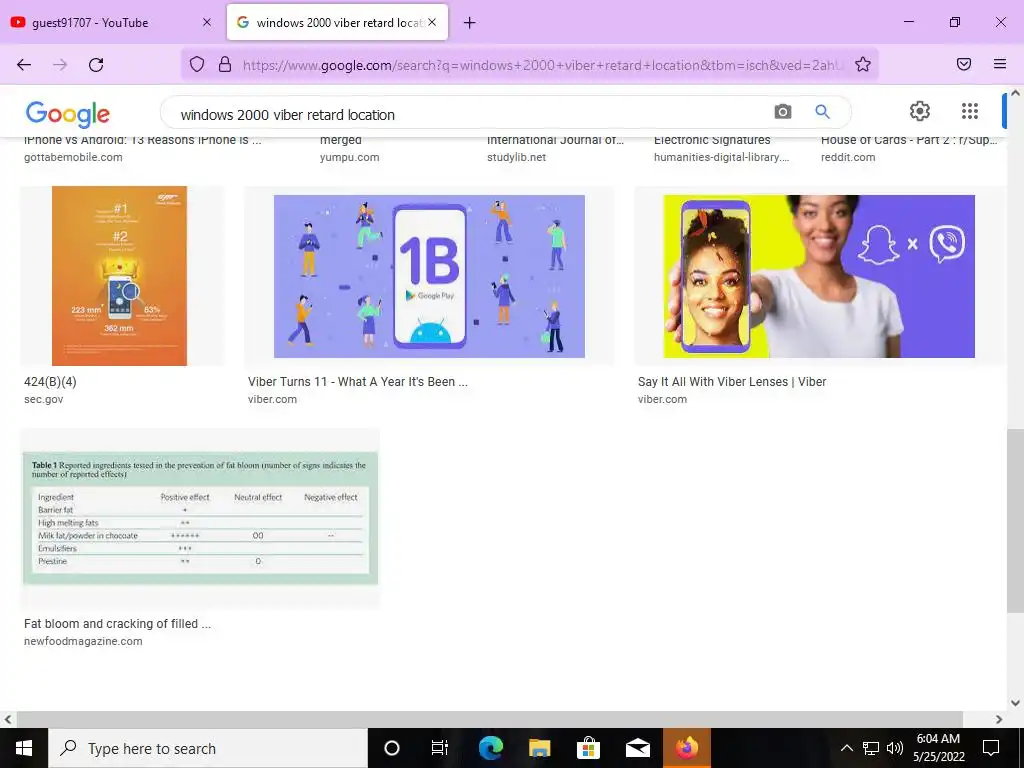Close the Google search tab
This screenshot has height=768, width=1024.
coord(432,22)
